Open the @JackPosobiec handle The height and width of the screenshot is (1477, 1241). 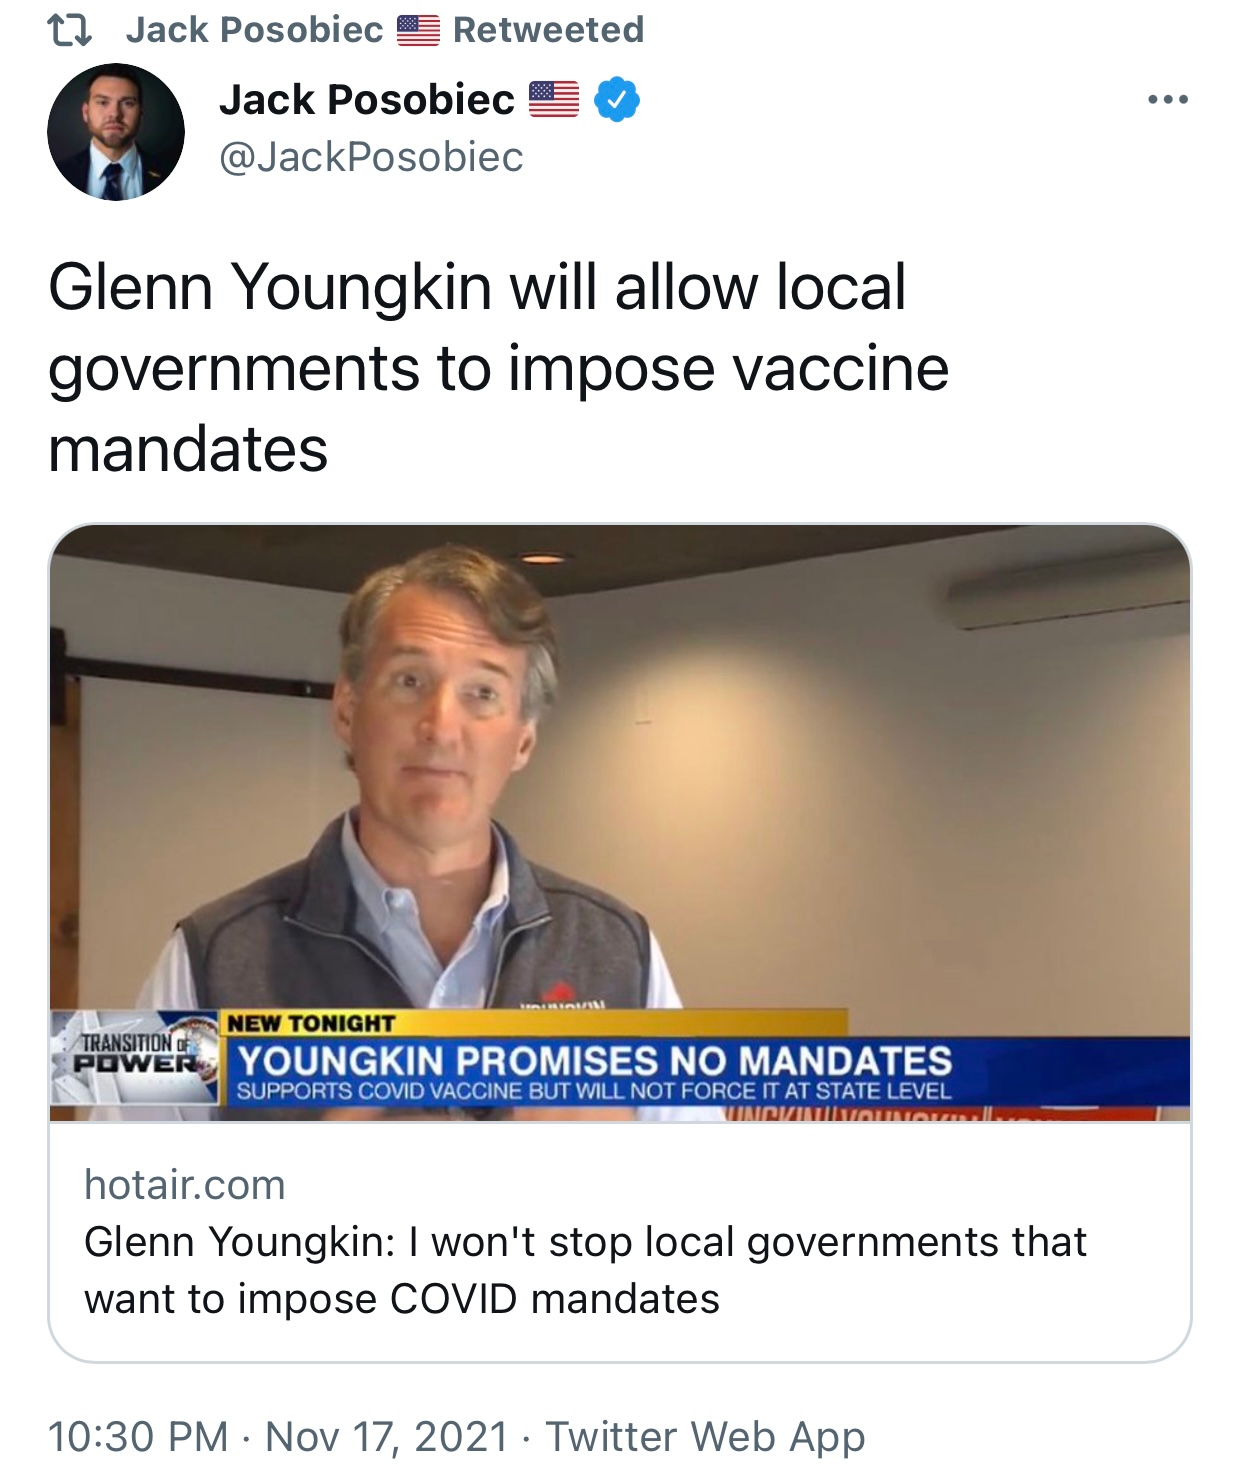[371, 157]
